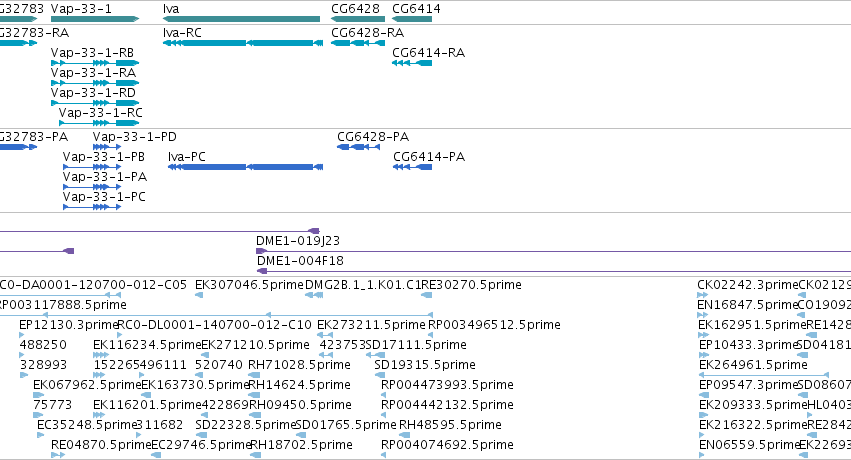The height and width of the screenshot is (460, 851).
Task: Click the Vap-33-1-PD protein glyph
Action: click(107, 147)
